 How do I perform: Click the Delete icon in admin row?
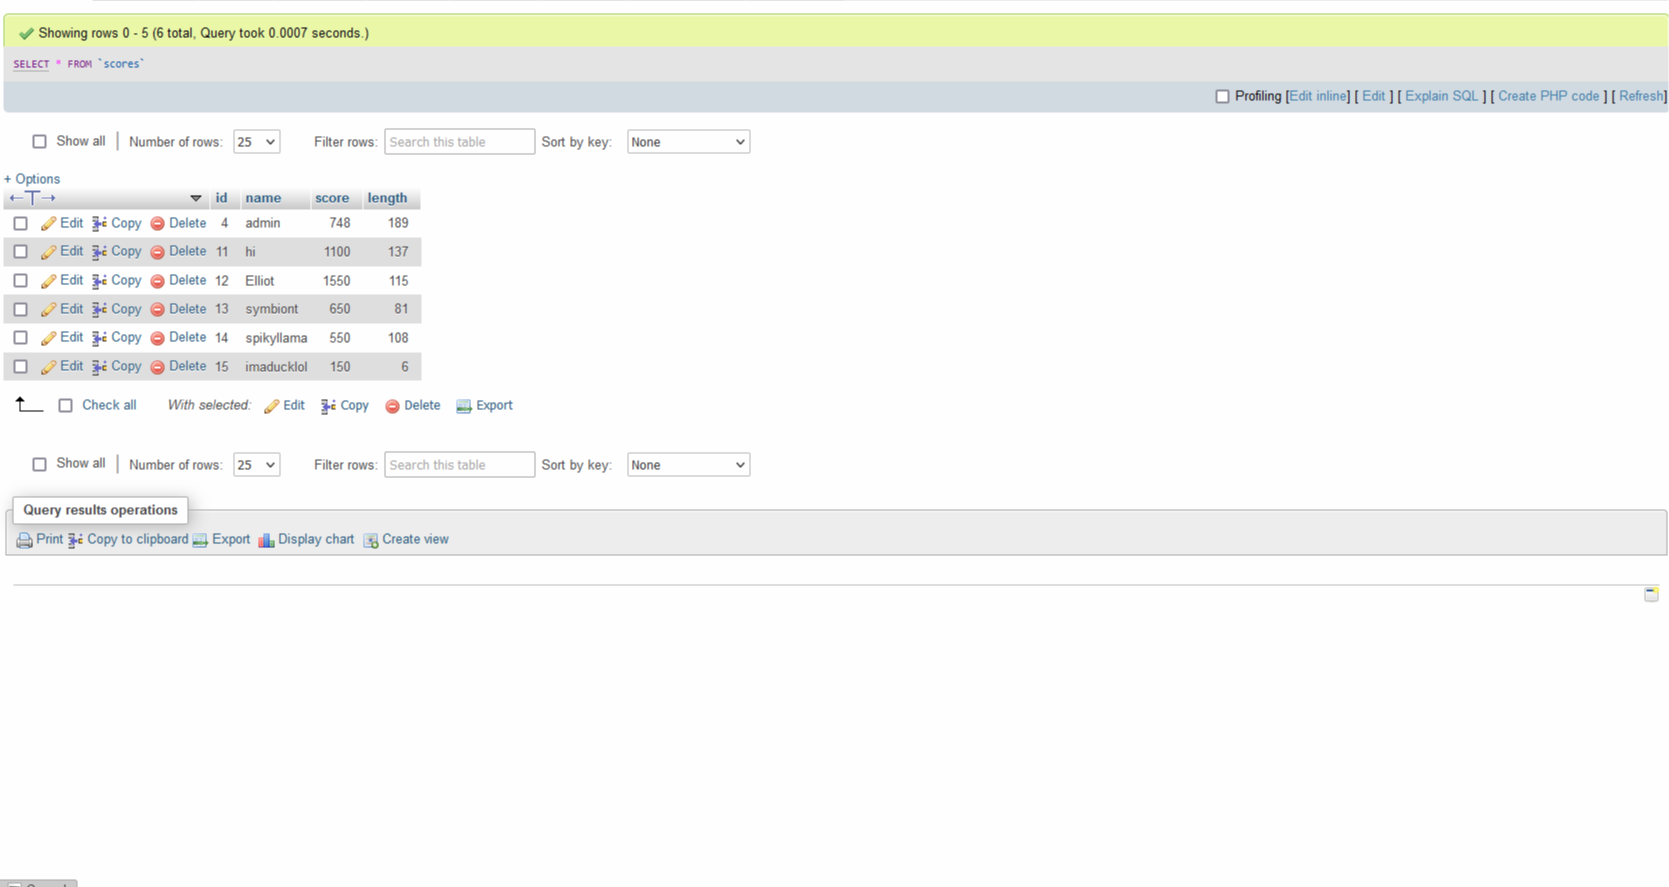[x=157, y=224]
